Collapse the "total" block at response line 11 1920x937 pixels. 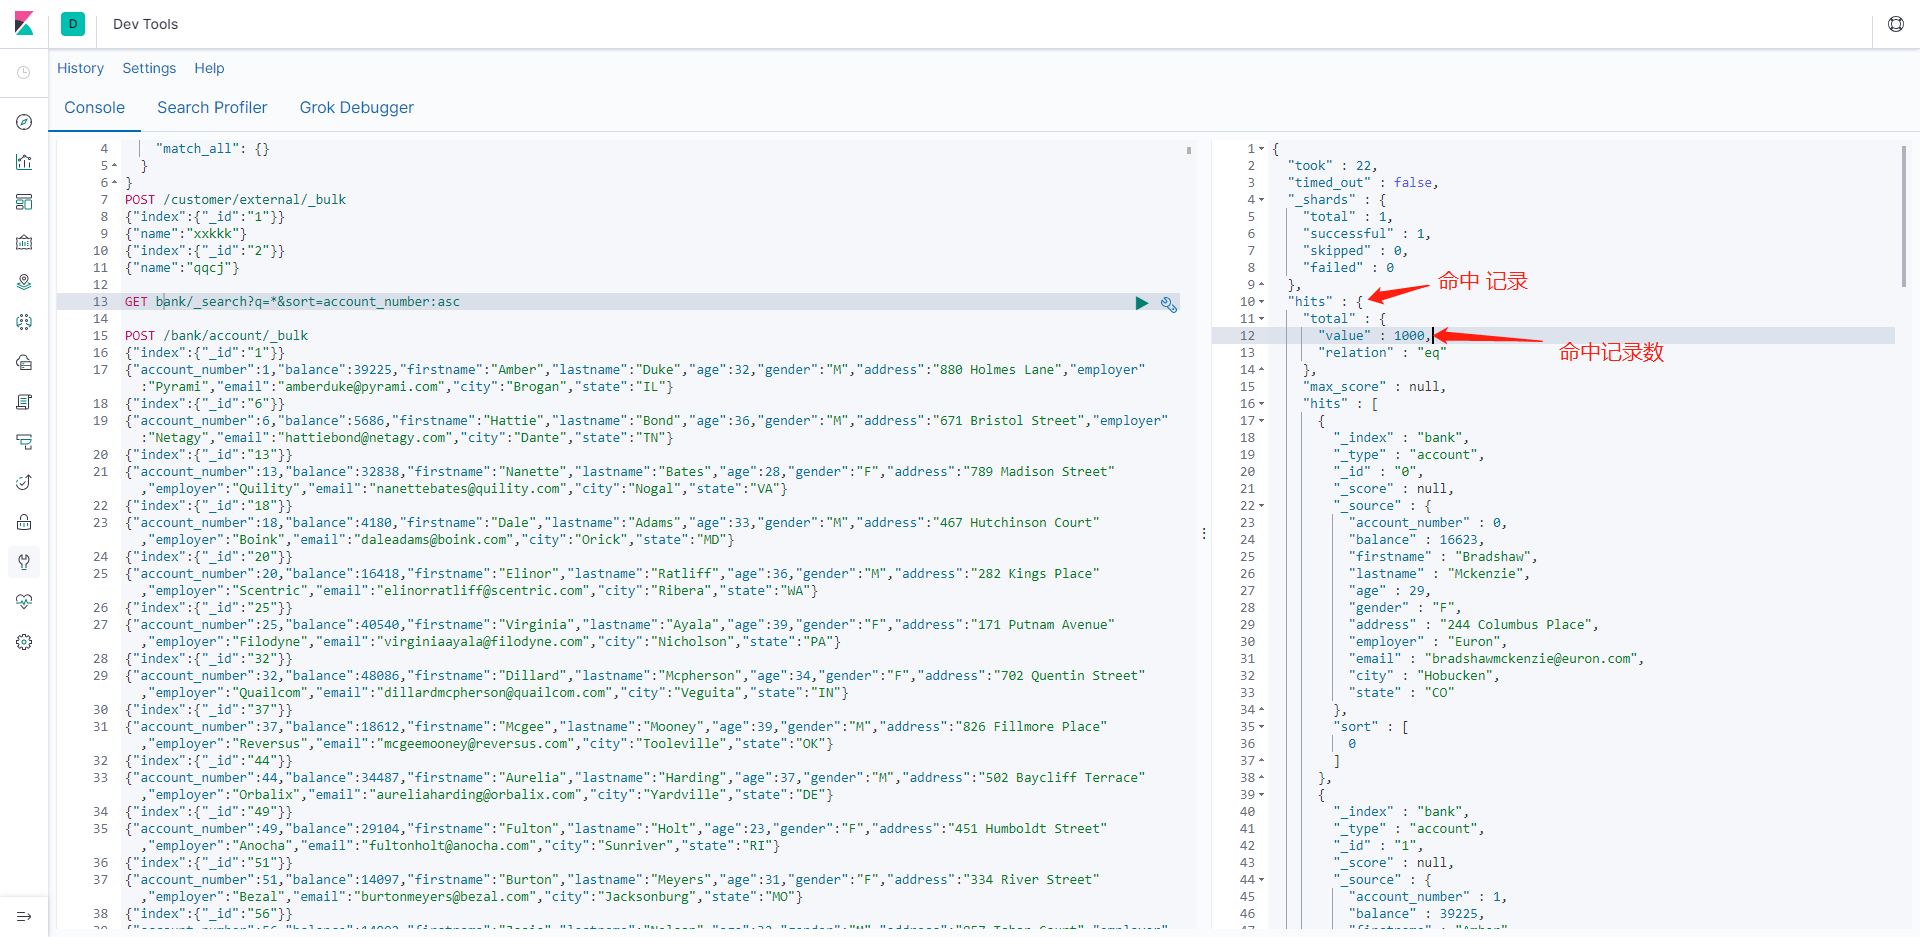click(1262, 319)
